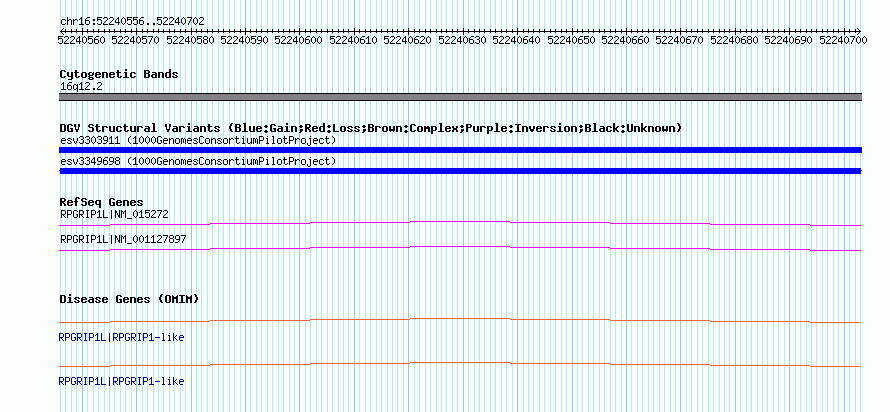
Task: Click ruler tick label 52240680
Action: coord(734,40)
